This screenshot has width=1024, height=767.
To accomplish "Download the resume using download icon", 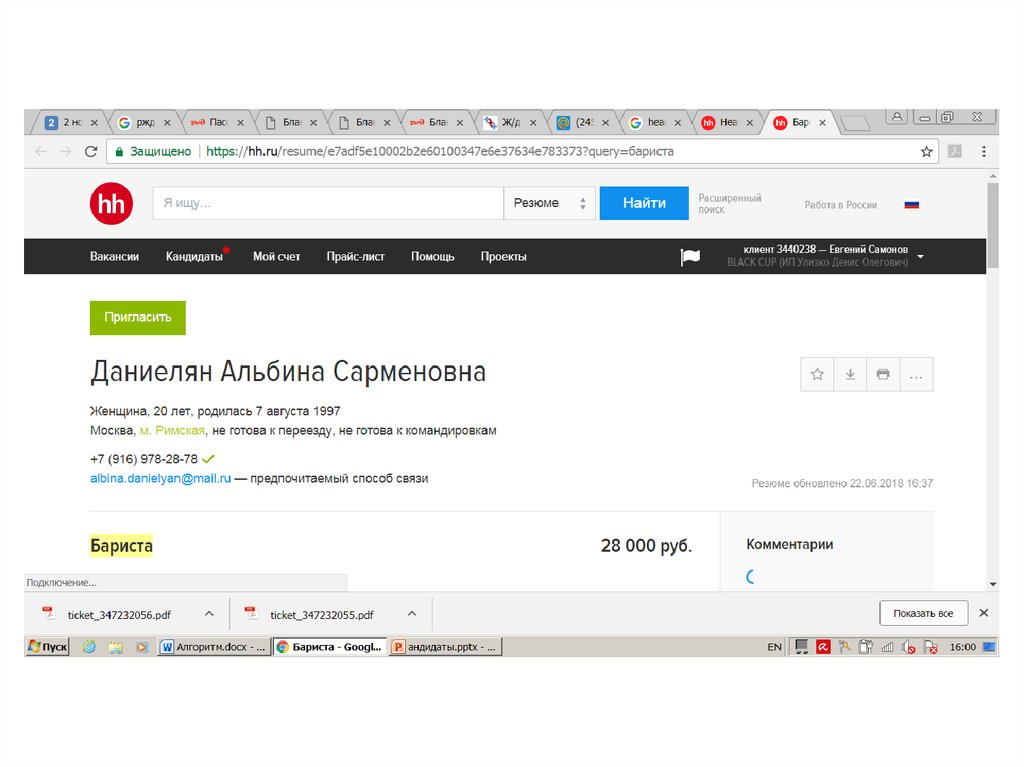I will [x=850, y=374].
